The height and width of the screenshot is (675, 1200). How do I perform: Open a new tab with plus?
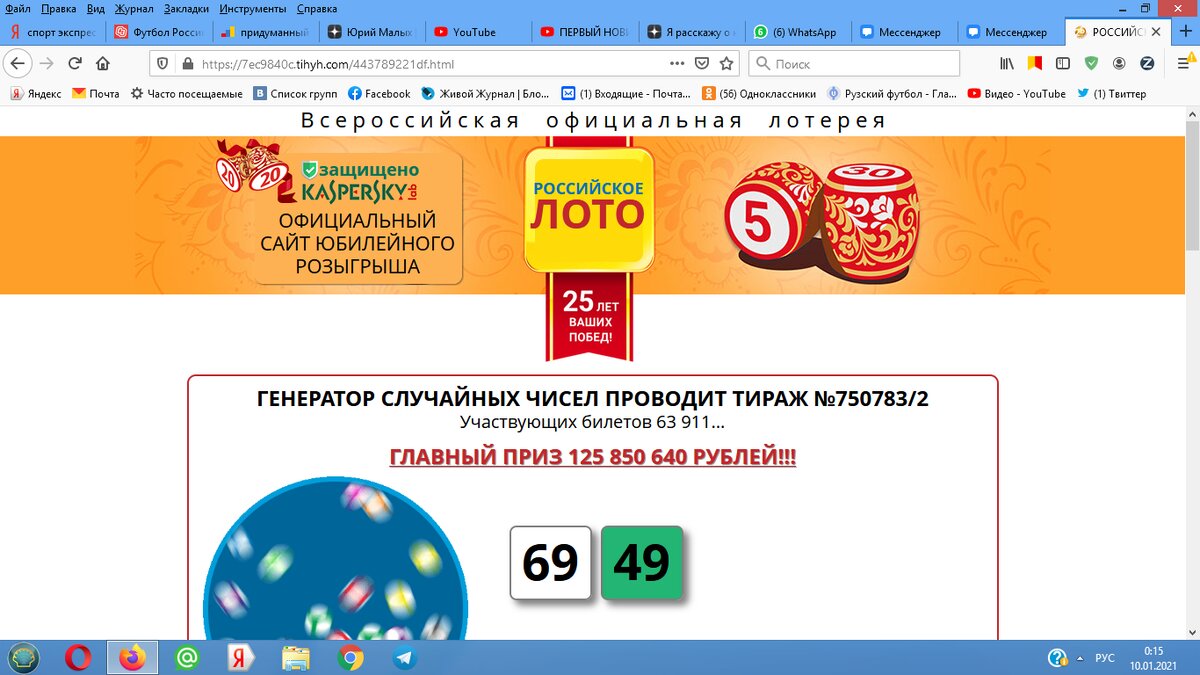[1186, 31]
